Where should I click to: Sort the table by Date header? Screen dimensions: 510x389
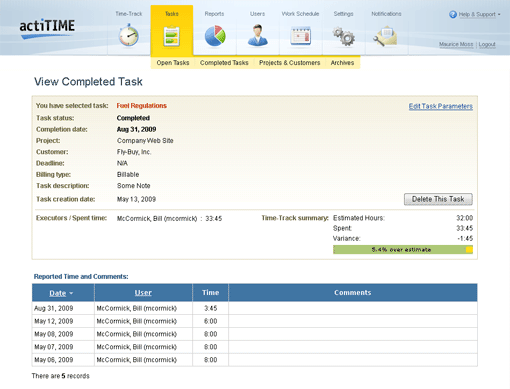(x=58, y=293)
